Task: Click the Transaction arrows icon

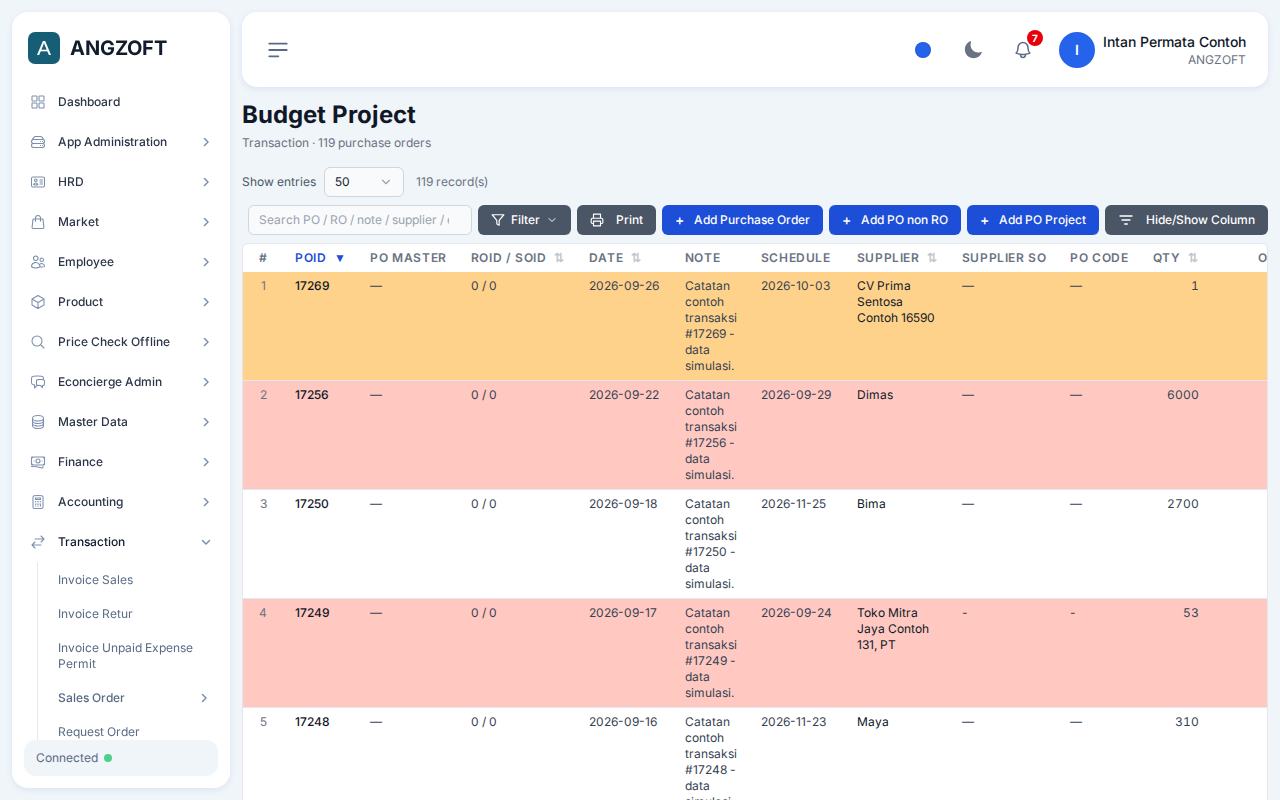Action: (x=38, y=542)
